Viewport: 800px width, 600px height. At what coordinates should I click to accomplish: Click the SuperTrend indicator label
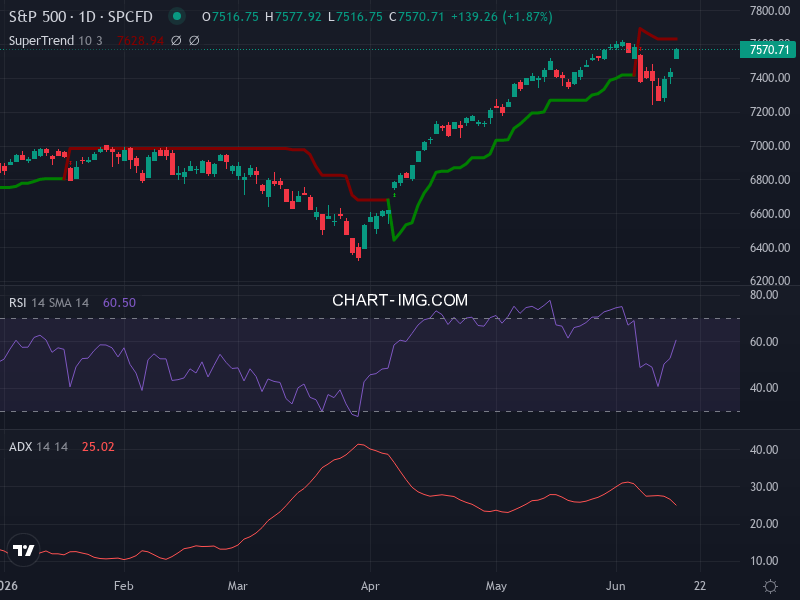click(41, 40)
